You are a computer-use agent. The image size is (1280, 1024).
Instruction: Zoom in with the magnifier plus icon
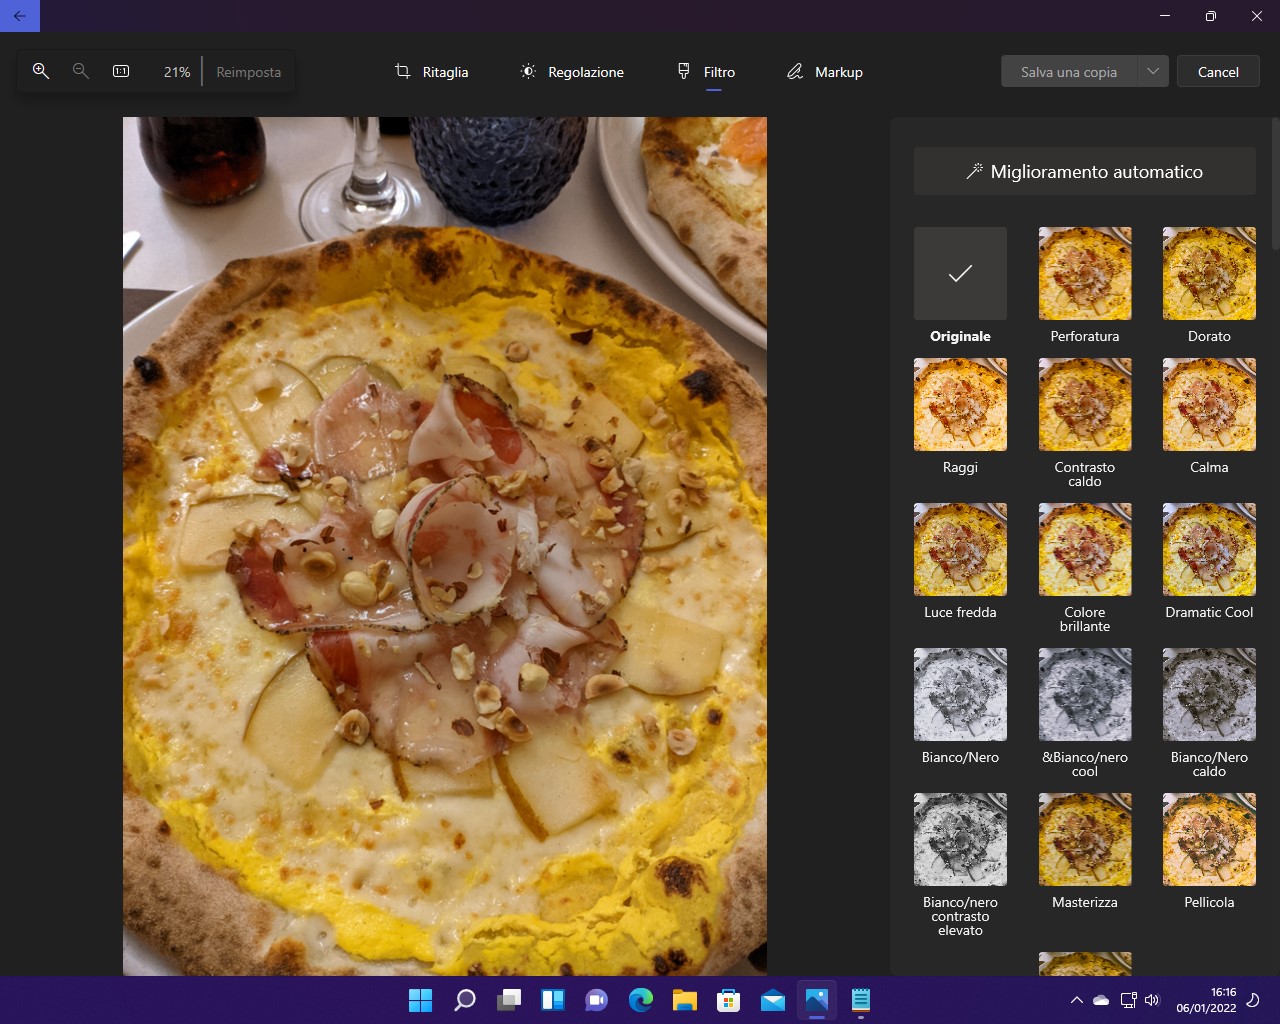coord(41,71)
